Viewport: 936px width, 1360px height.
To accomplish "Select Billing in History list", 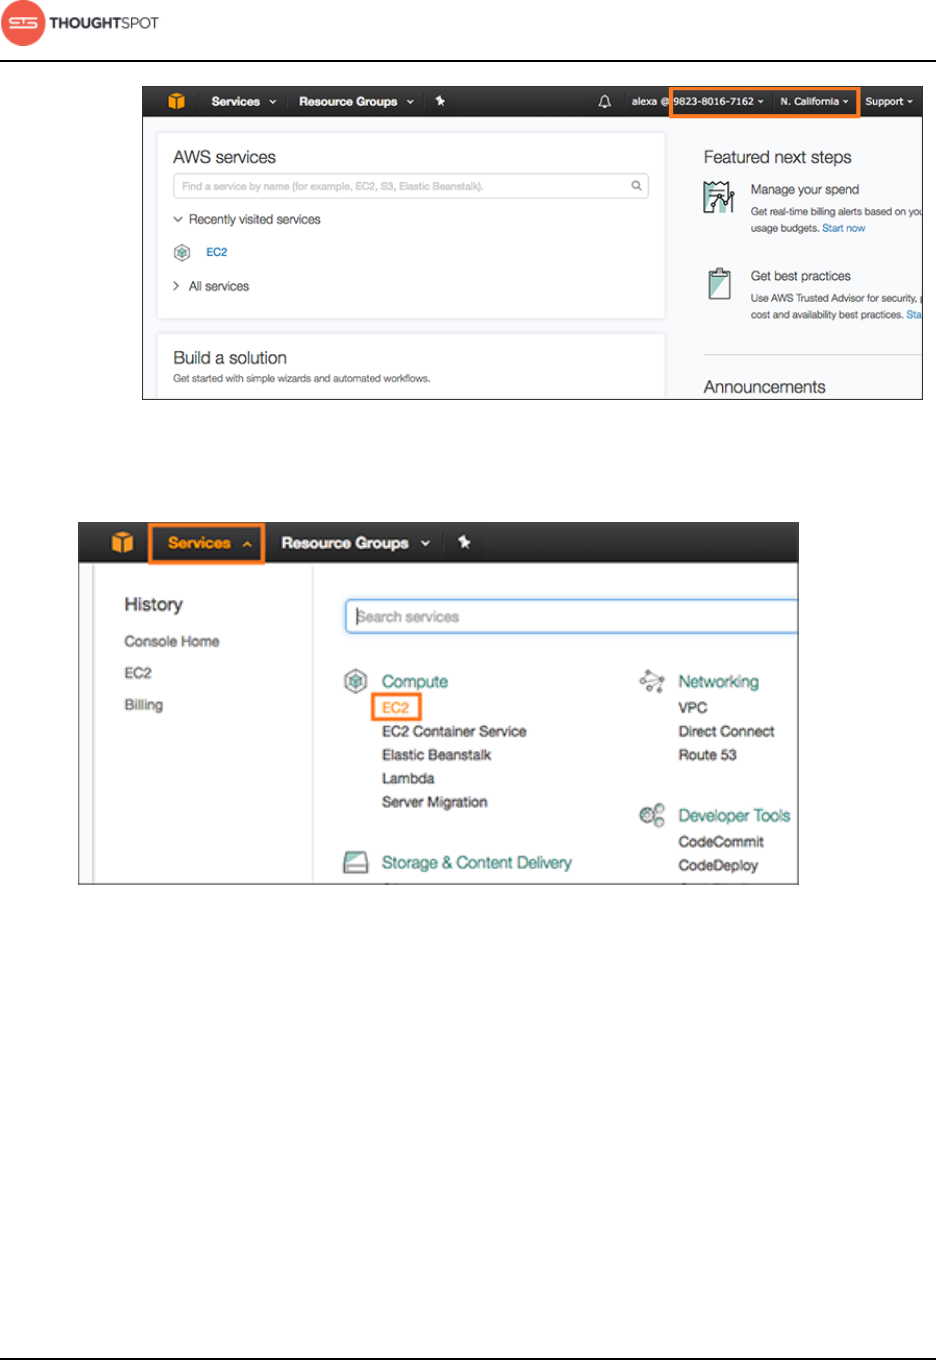I will coord(144,705).
